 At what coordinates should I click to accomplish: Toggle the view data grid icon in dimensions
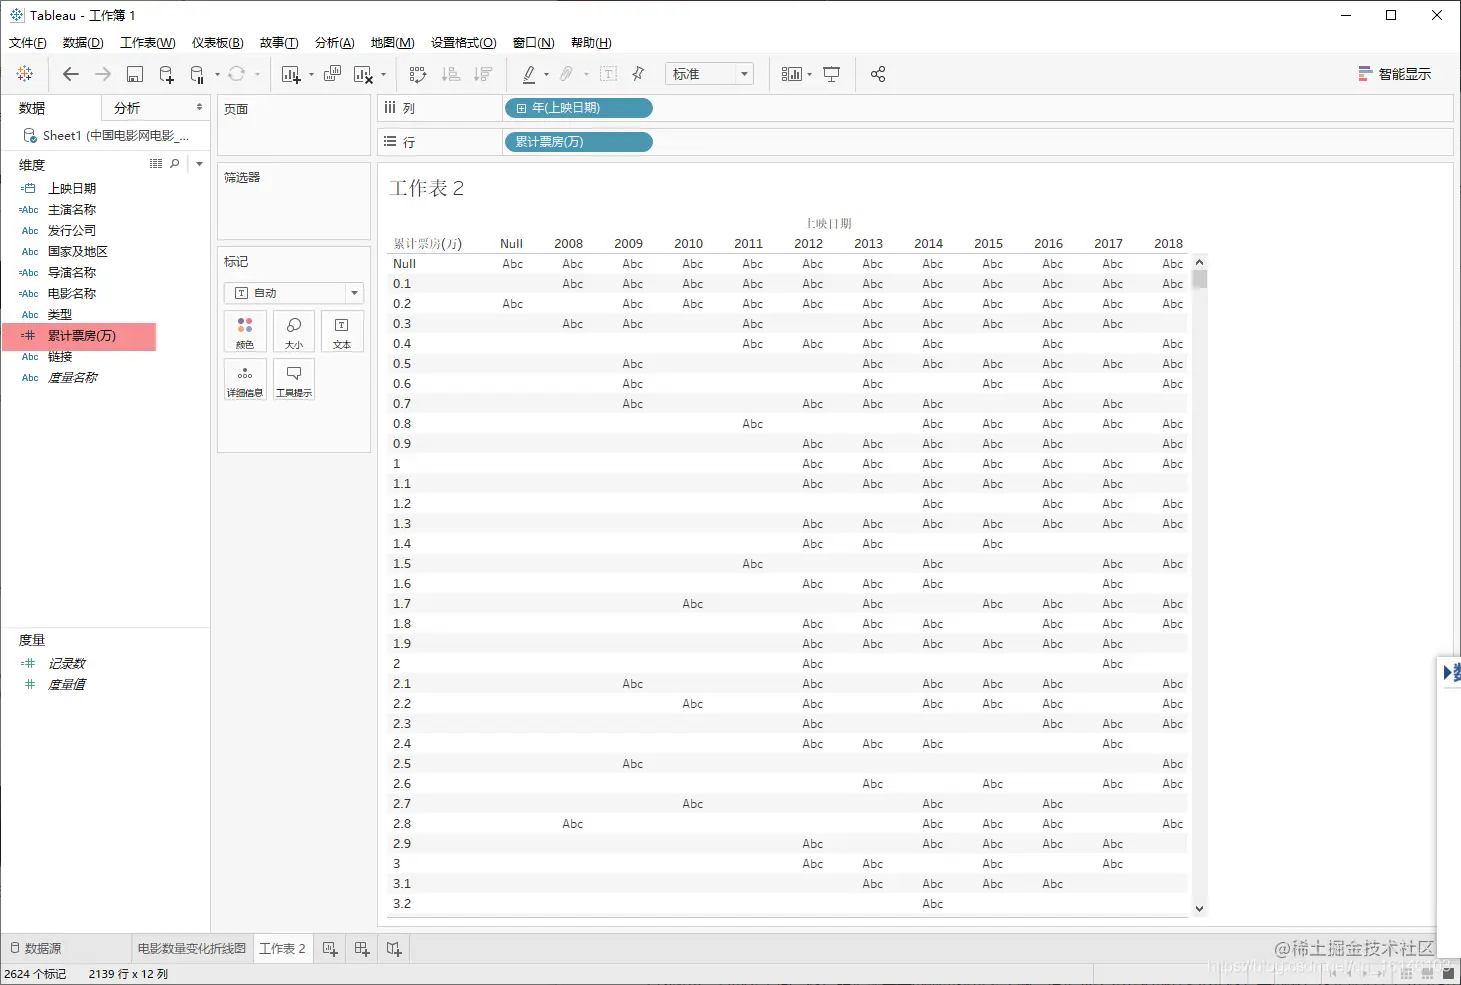tap(156, 164)
